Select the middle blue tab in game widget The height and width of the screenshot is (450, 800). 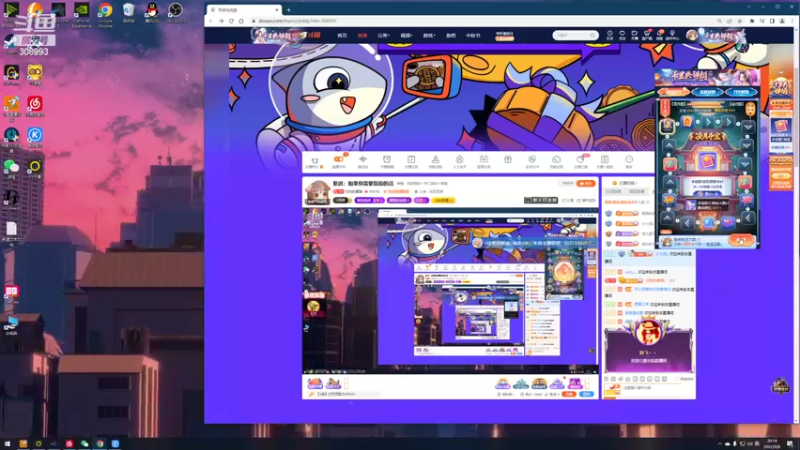(708, 92)
